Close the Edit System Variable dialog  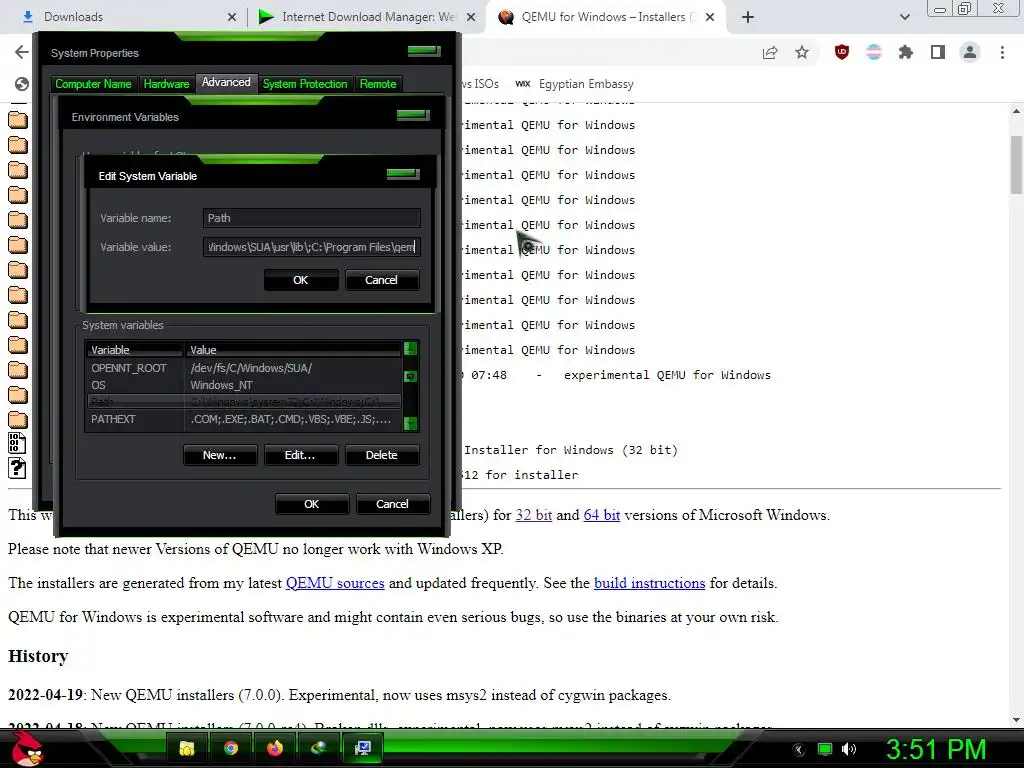402,174
